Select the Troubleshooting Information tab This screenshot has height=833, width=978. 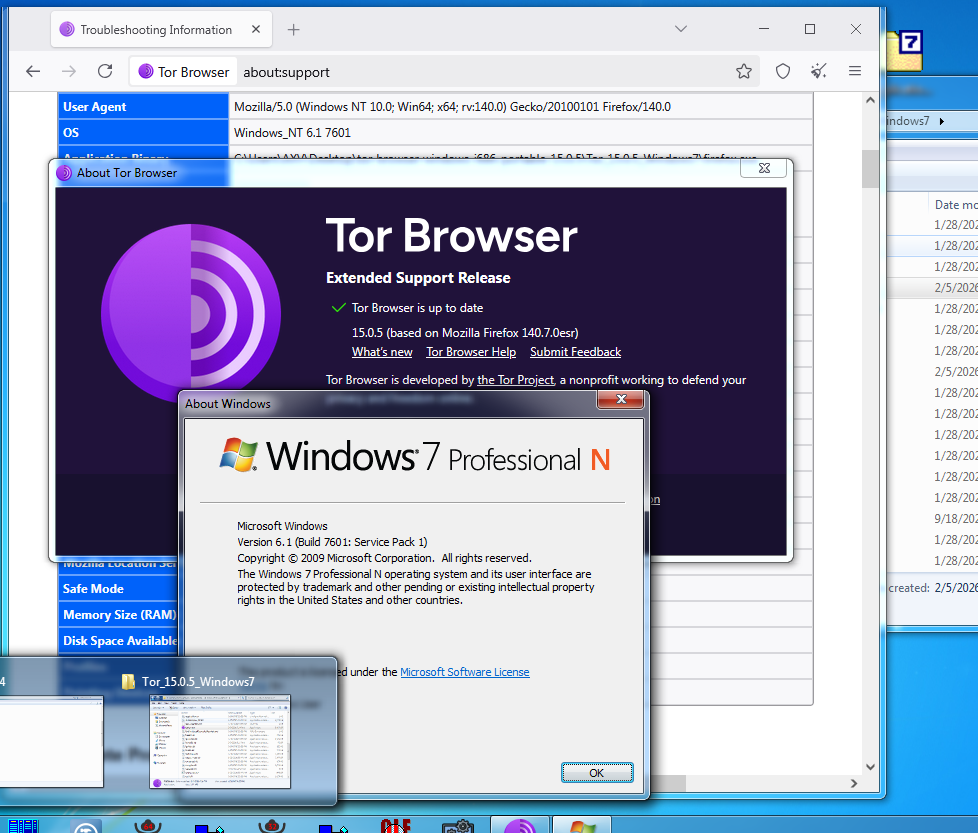pyautogui.click(x=155, y=30)
